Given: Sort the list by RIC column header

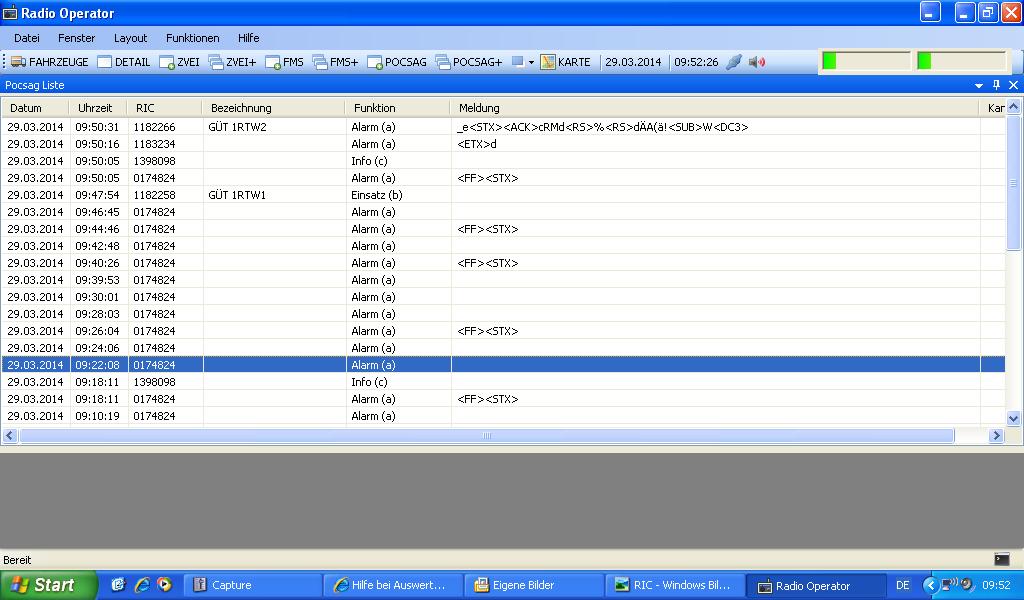Looking at the screenshot, I should [x=146, y=108].
